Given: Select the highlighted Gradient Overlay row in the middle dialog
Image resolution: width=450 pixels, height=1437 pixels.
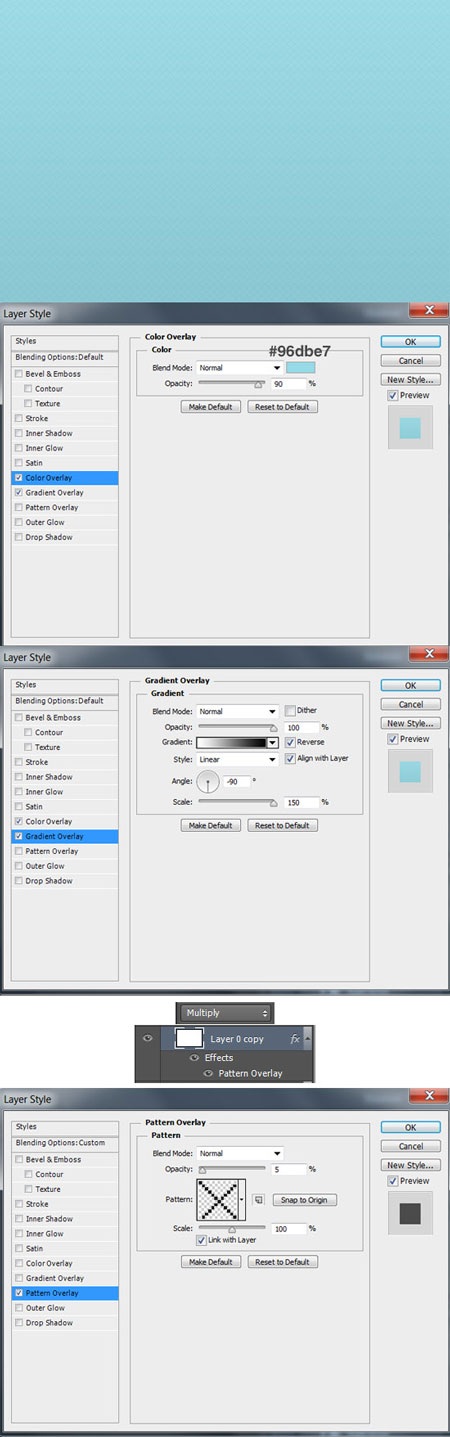Looking at the screenshot, I should [x=65, y=836].
